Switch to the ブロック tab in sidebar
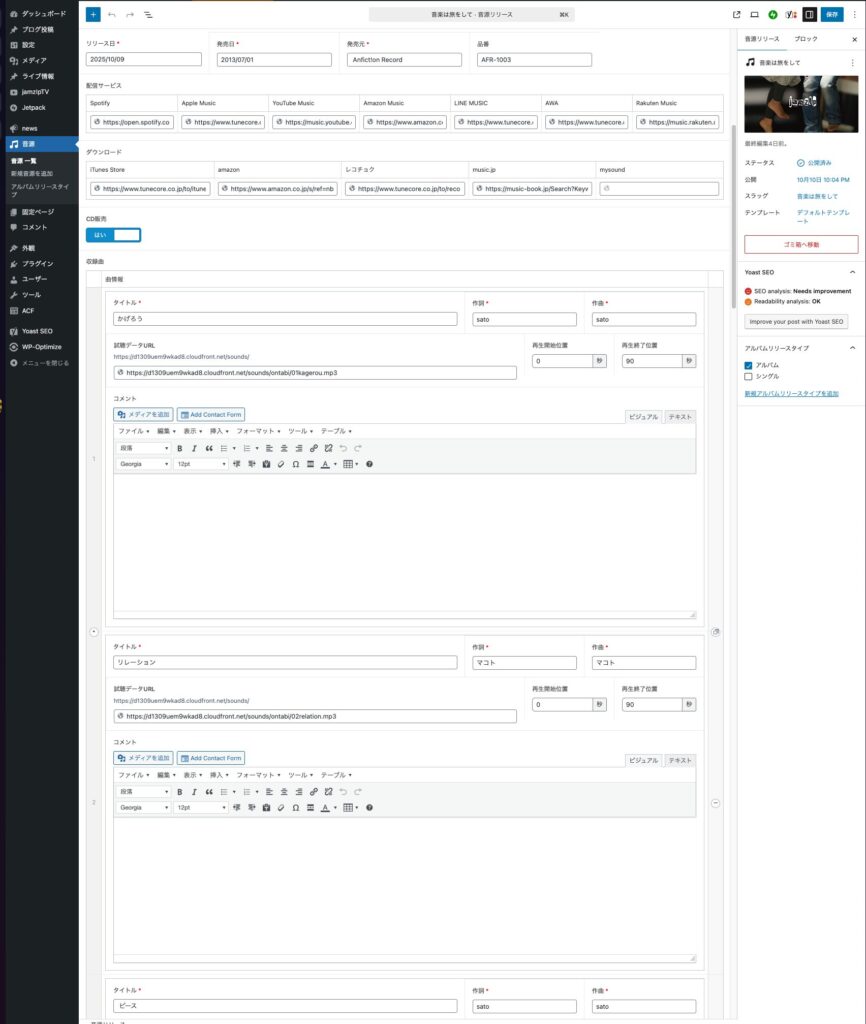The width and height of the screenshot is (866, 1024). (x=805, y=39)
